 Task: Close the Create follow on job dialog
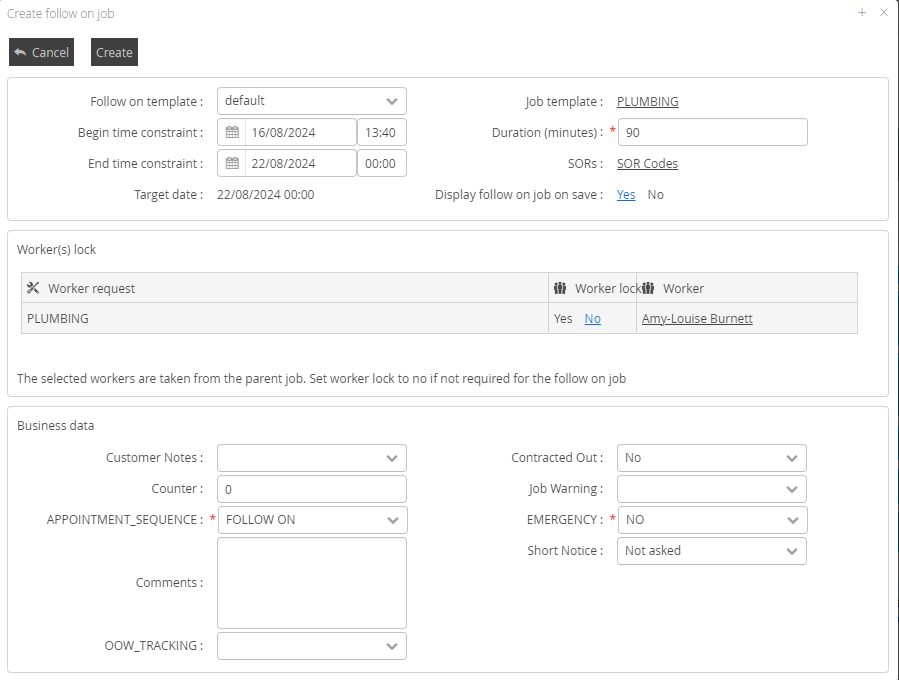pyautogui.click(x=884, y=13)
